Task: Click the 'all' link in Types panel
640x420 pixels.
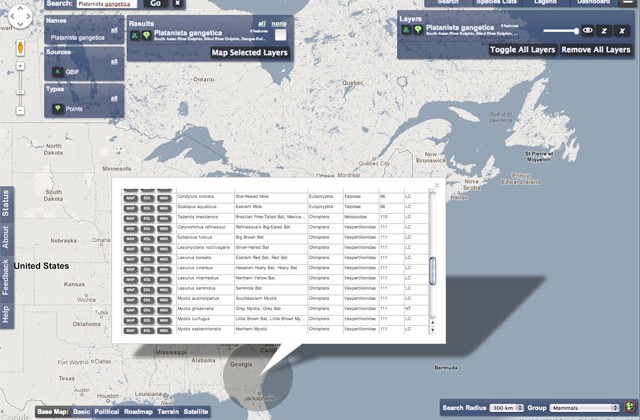Action: [x=114, y=99]
